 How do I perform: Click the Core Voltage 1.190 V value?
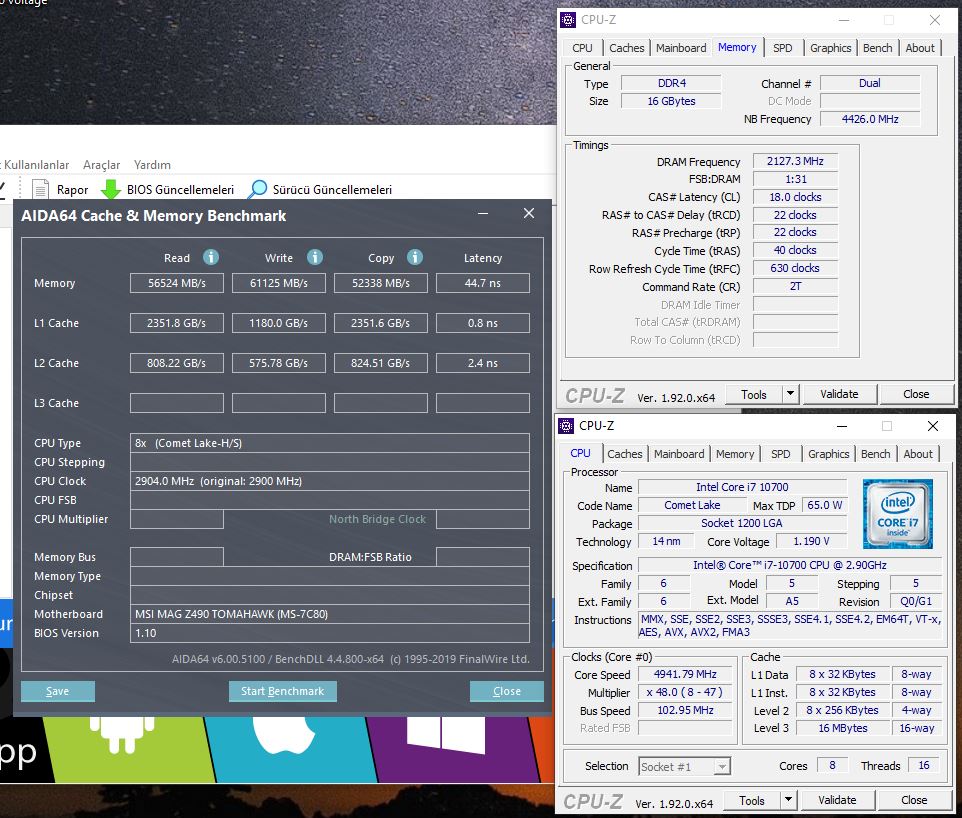[x=811, y=541]
